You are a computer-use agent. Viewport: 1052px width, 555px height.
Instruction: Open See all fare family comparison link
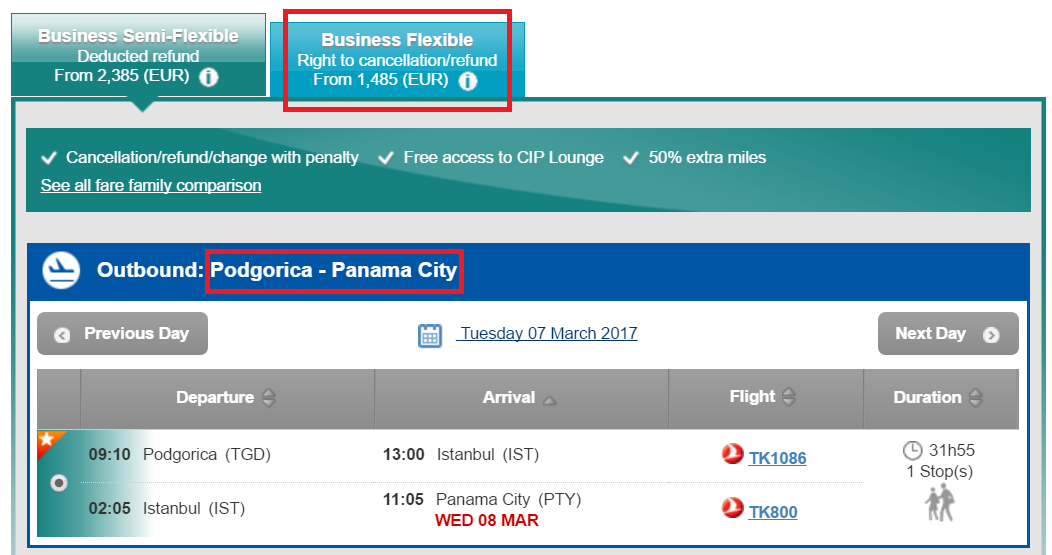tap(151, 185)
